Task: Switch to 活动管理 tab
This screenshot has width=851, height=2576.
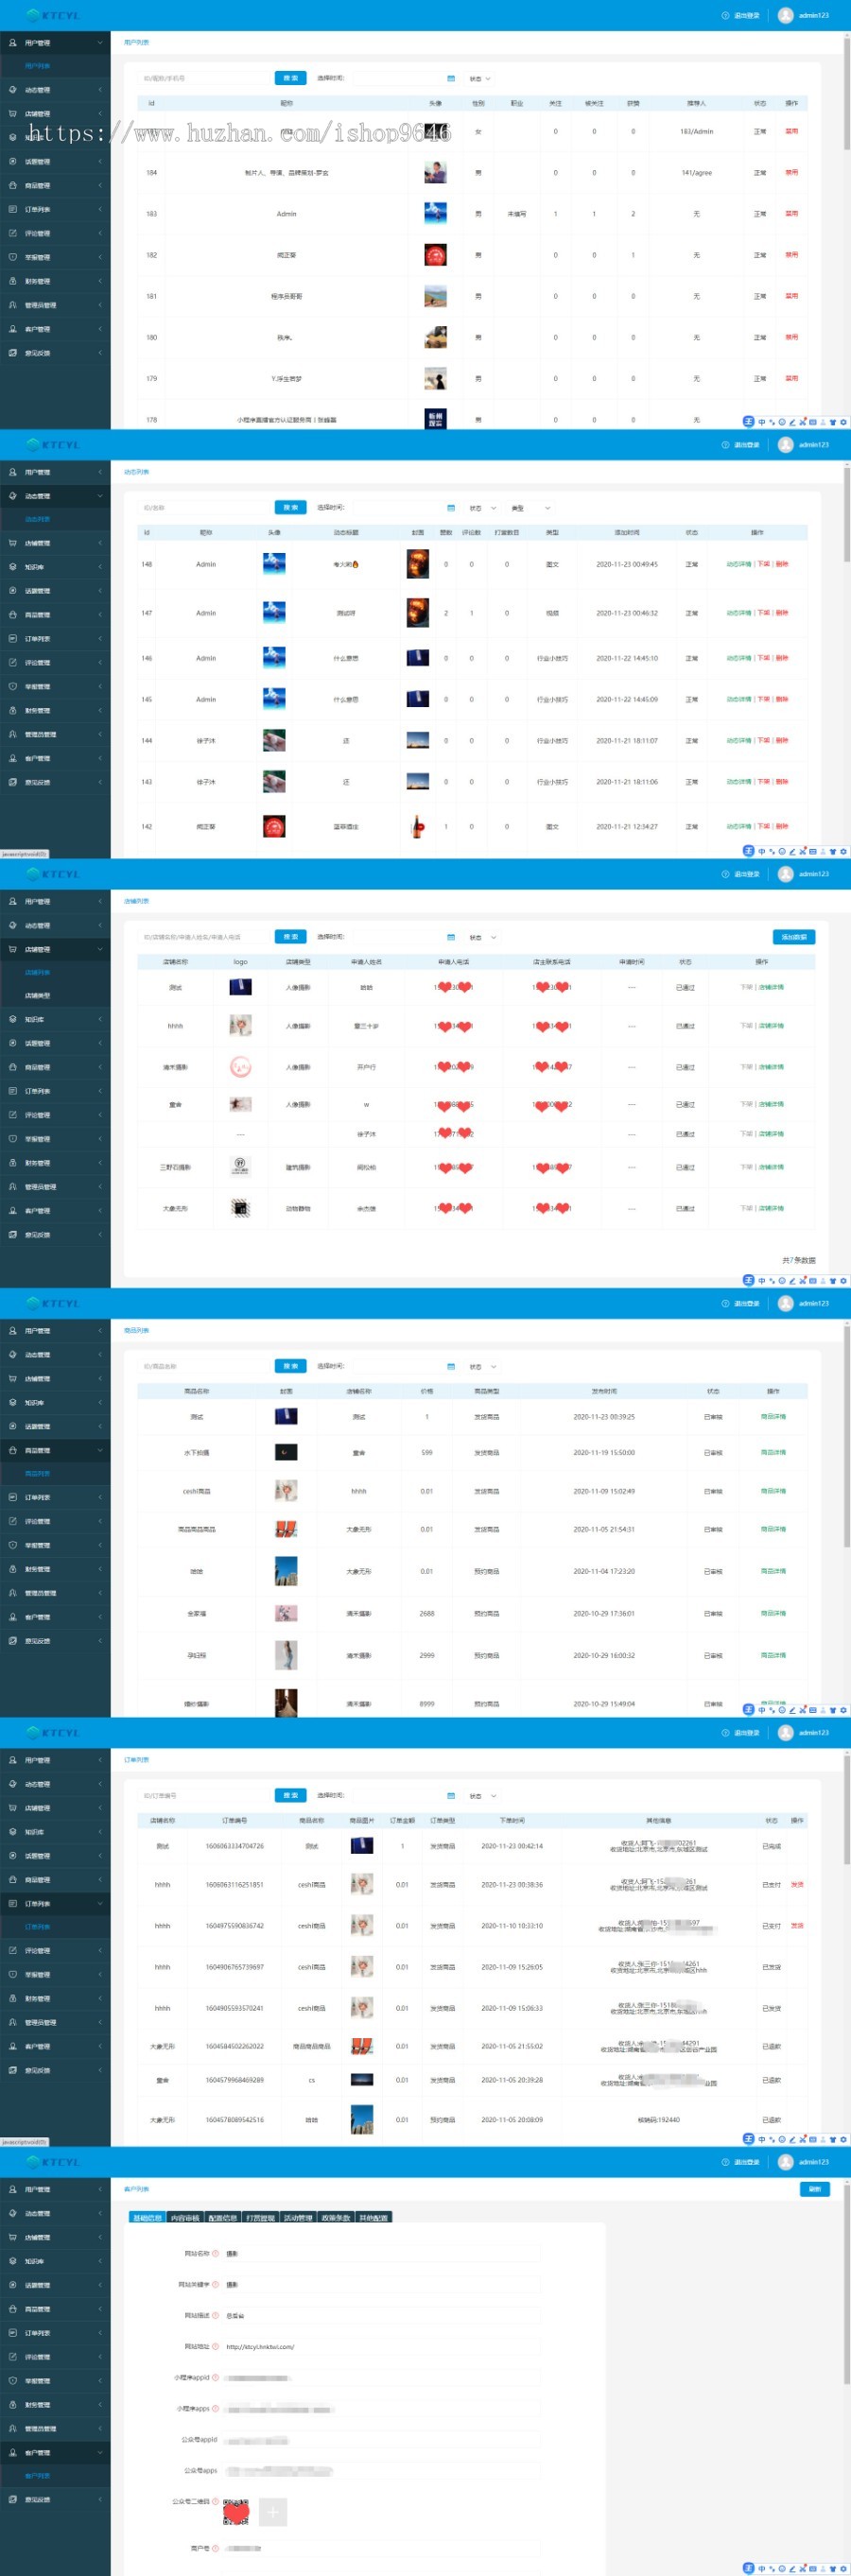Action: [x=298, y=2217]
